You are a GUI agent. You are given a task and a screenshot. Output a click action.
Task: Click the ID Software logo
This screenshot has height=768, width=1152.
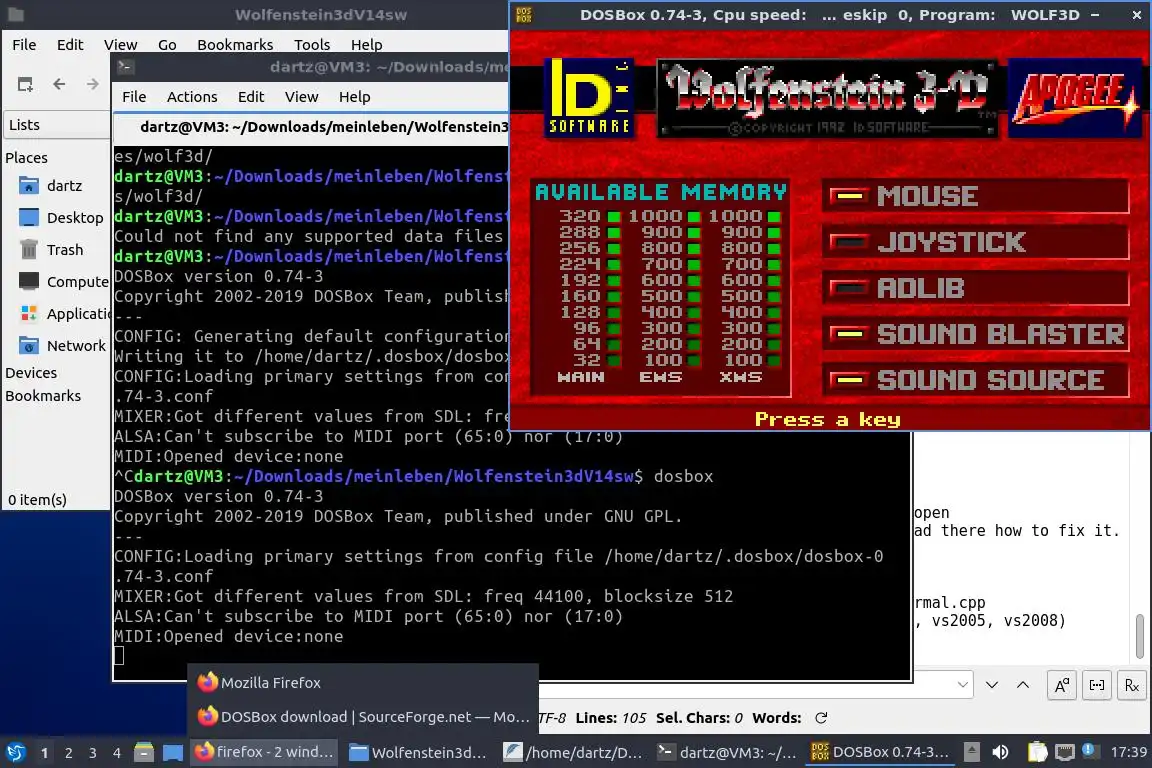tap(589, 97)
